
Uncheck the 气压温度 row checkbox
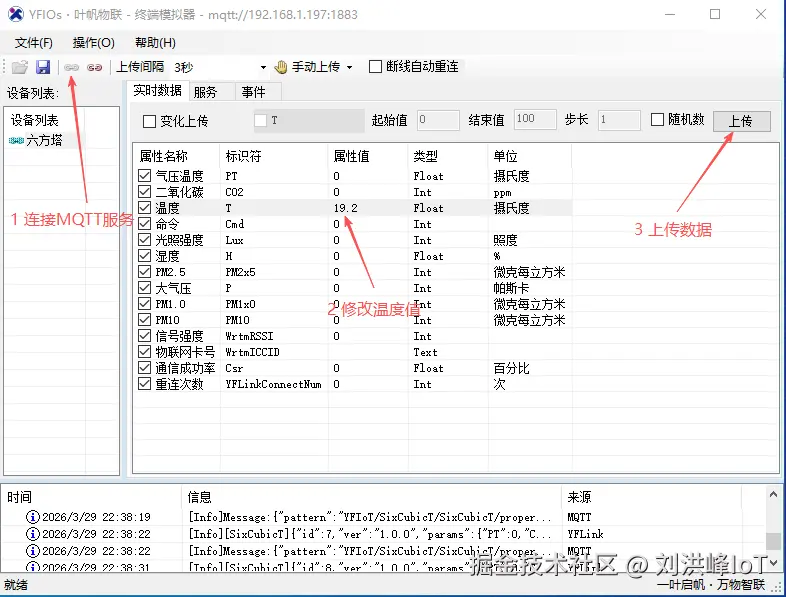pos(144,175)
